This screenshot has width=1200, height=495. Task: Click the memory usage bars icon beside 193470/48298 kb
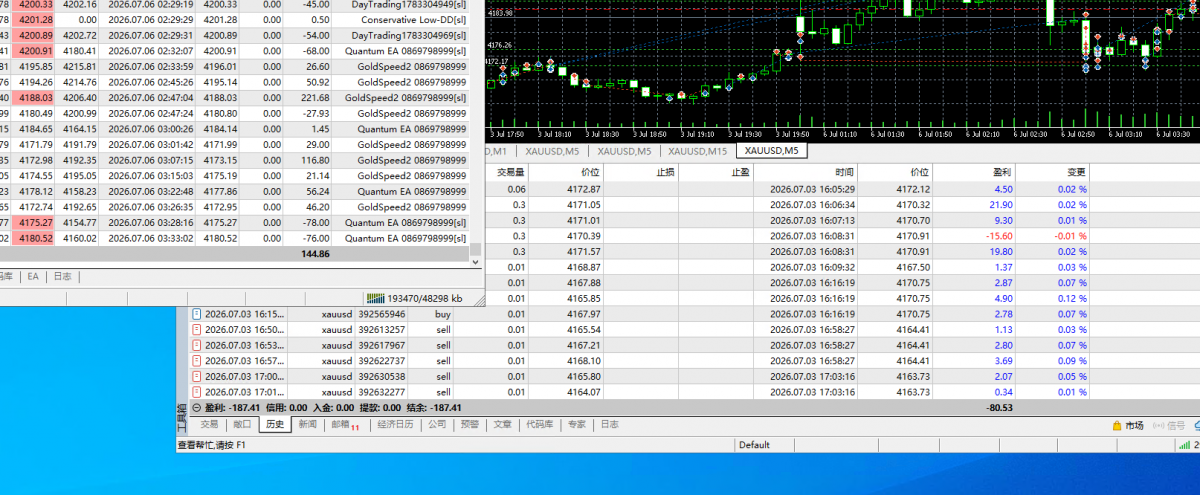[x=375, y=298]
